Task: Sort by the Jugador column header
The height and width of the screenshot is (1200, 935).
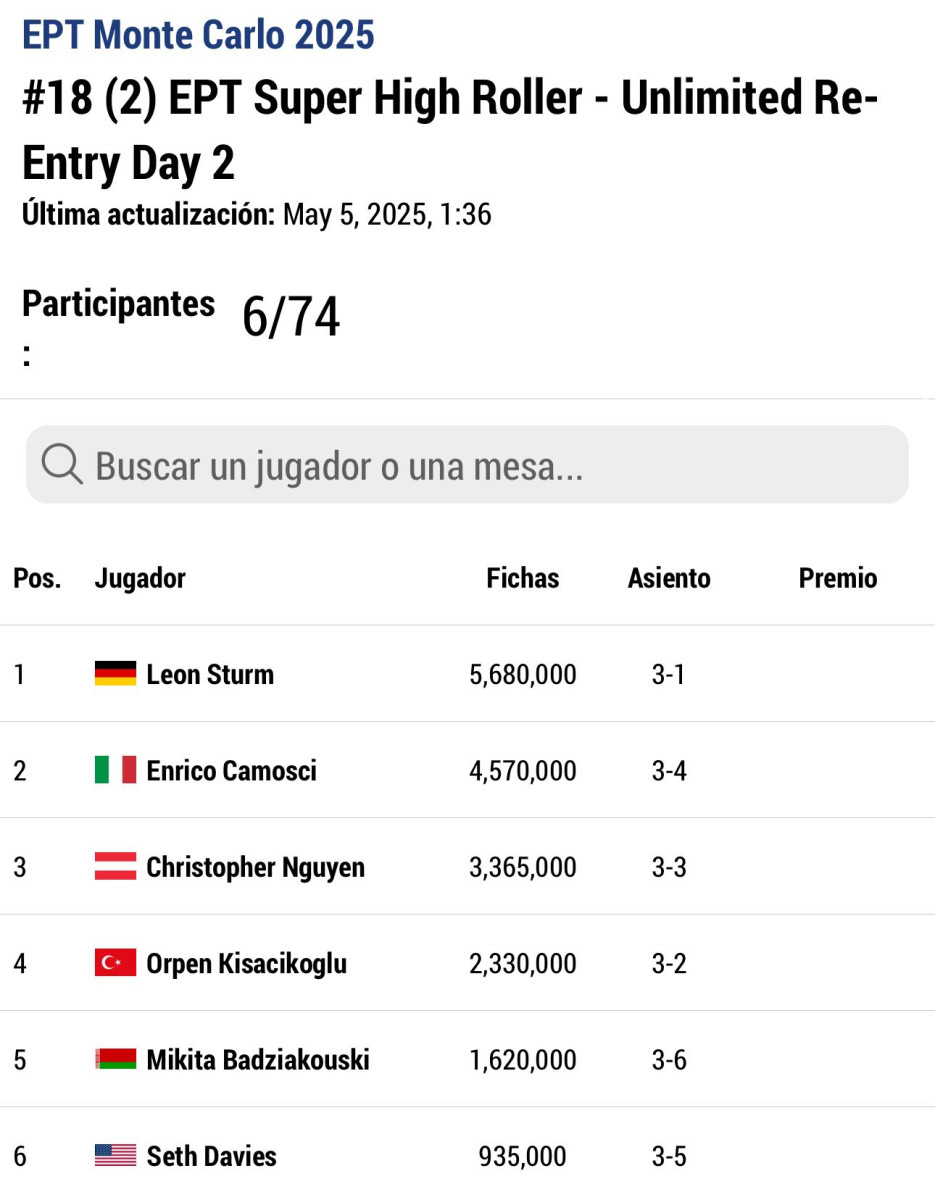Action: coord(140,578)
